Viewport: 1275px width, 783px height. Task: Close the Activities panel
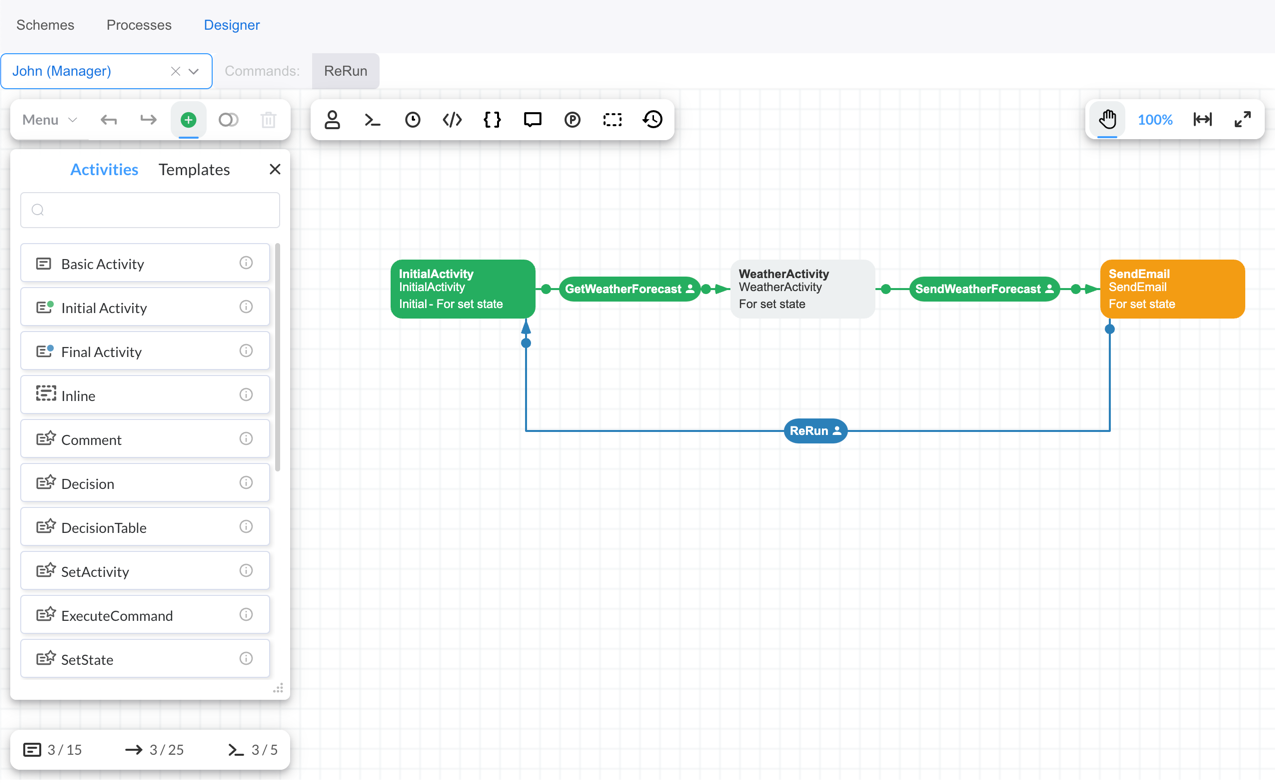tap(275, 170)
